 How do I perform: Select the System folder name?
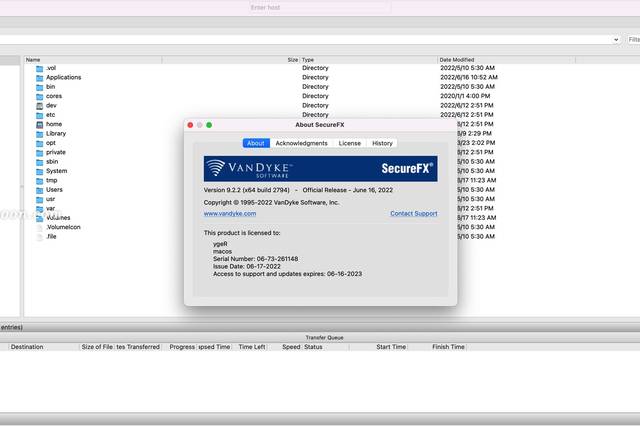[x=56, y=171]
